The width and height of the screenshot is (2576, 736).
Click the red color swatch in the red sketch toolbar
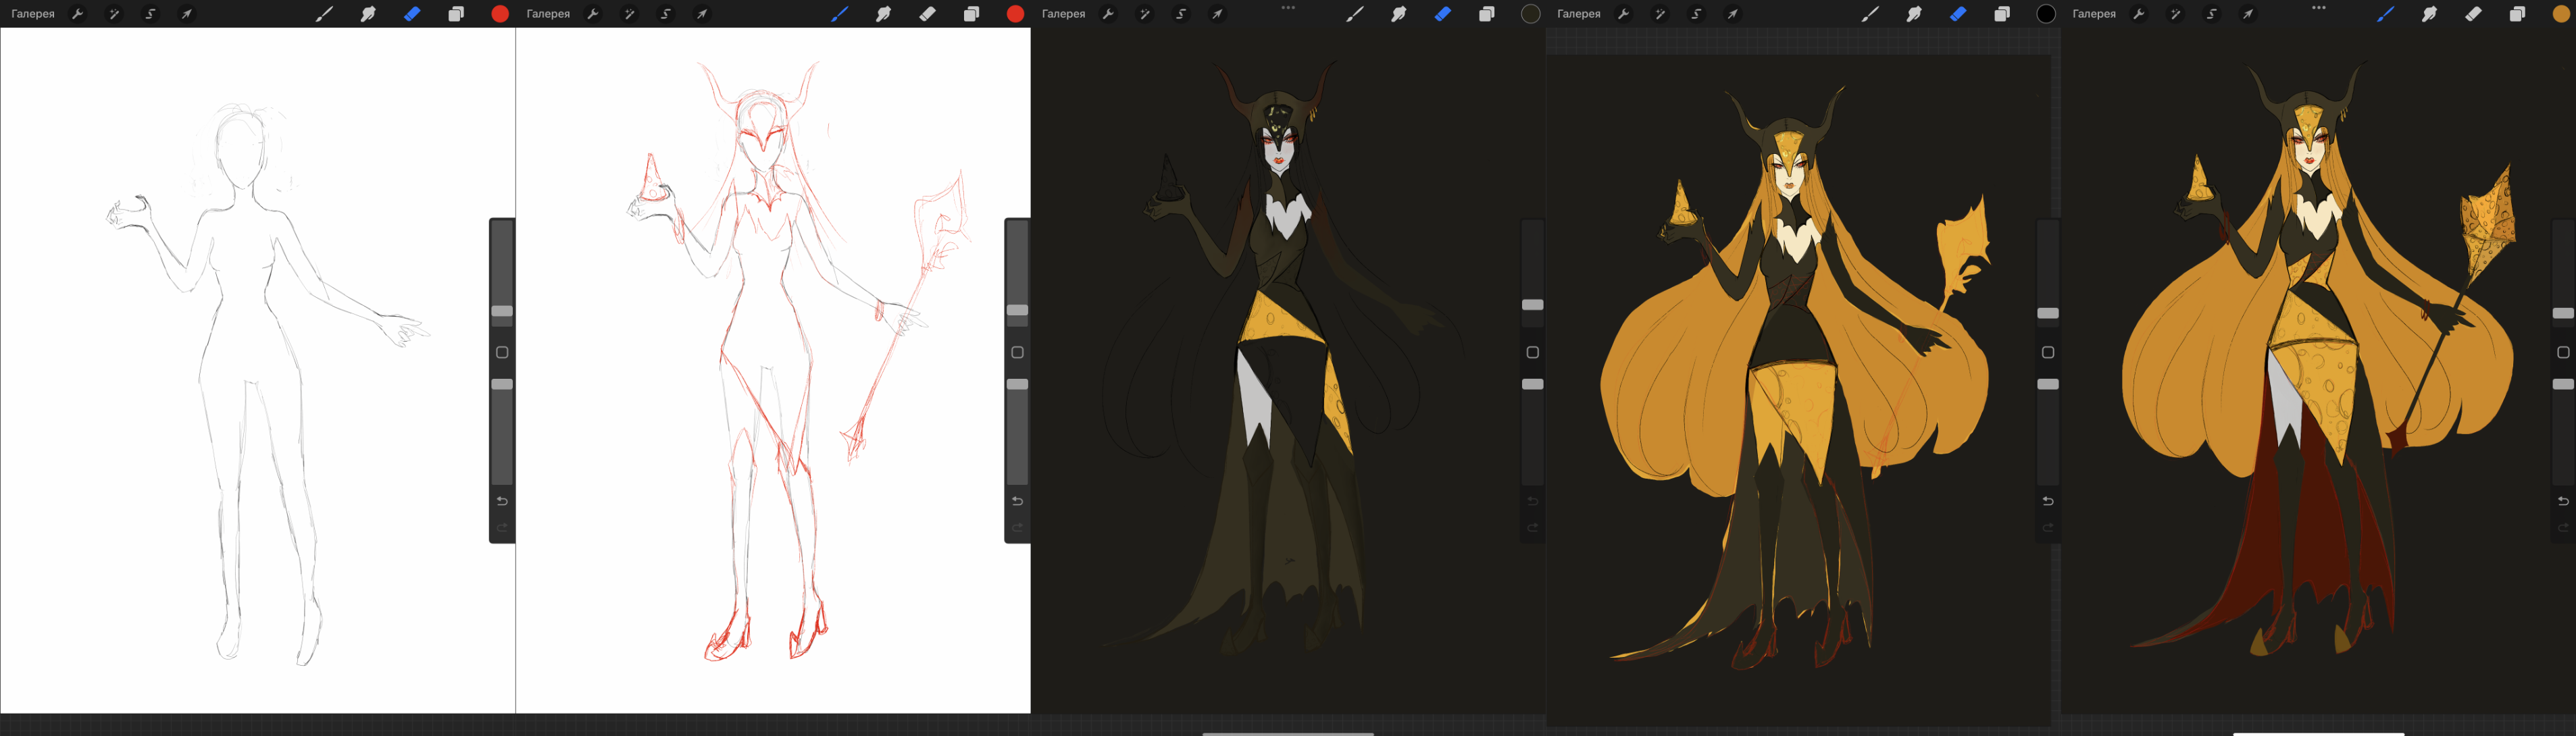(1015, 14)
